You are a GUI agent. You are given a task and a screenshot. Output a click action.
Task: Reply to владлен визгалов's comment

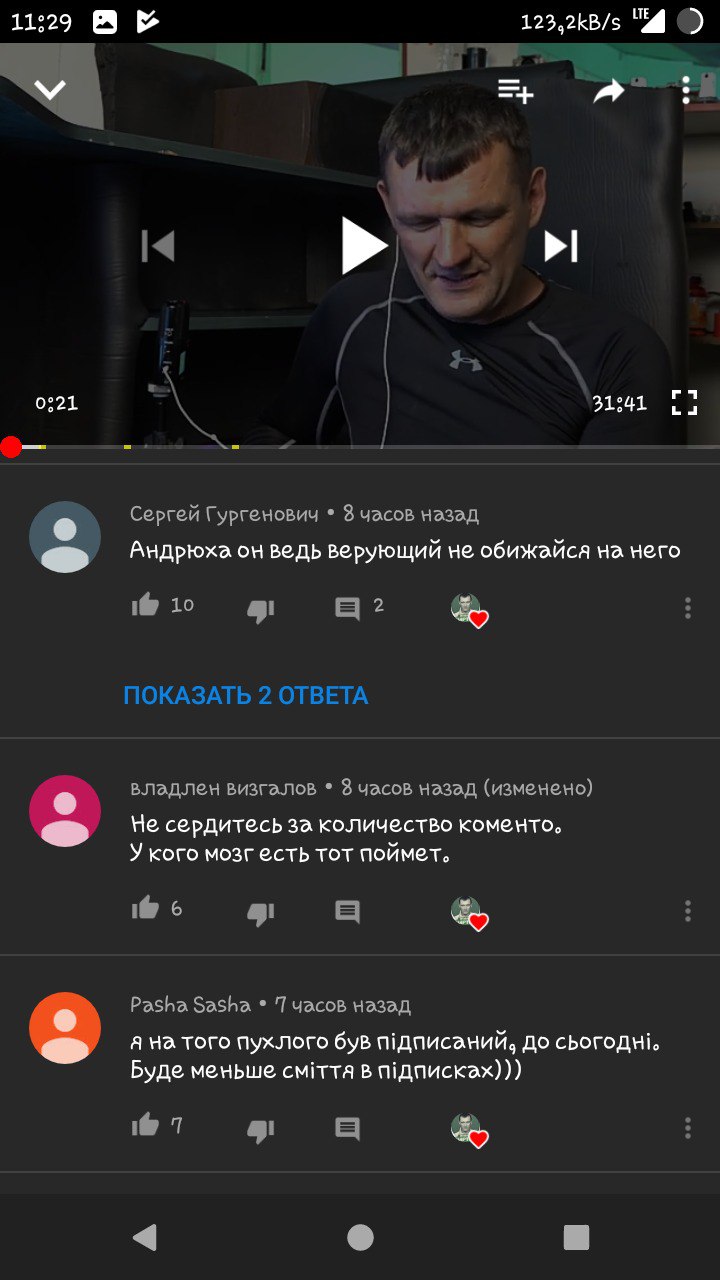pyautogui.click(x=348, y=911)
